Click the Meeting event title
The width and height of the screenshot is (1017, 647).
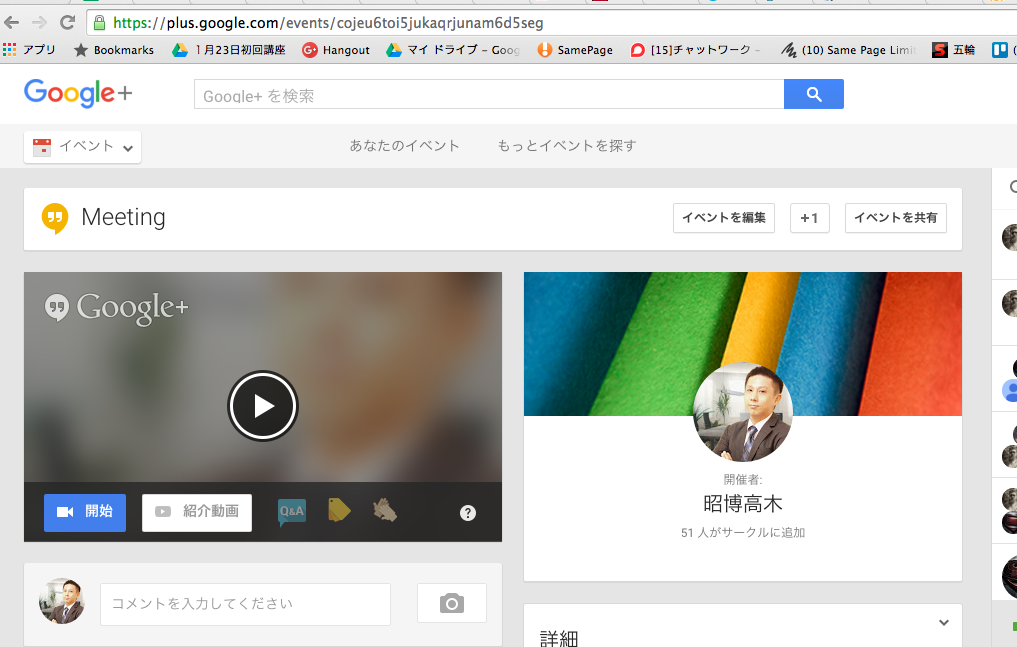tap(123, 217)
